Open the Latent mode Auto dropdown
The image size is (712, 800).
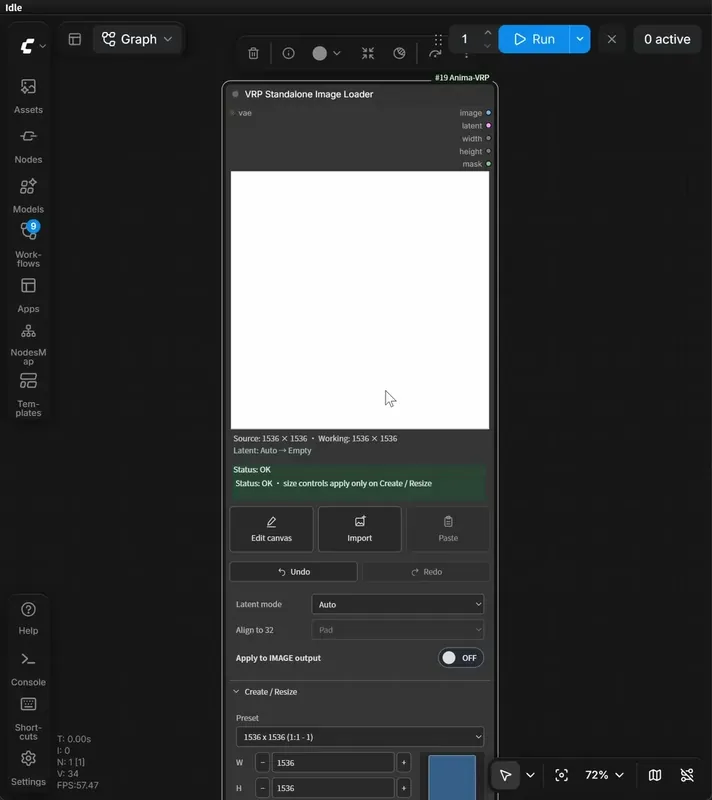pyautogui.click(x=397, y=604)
